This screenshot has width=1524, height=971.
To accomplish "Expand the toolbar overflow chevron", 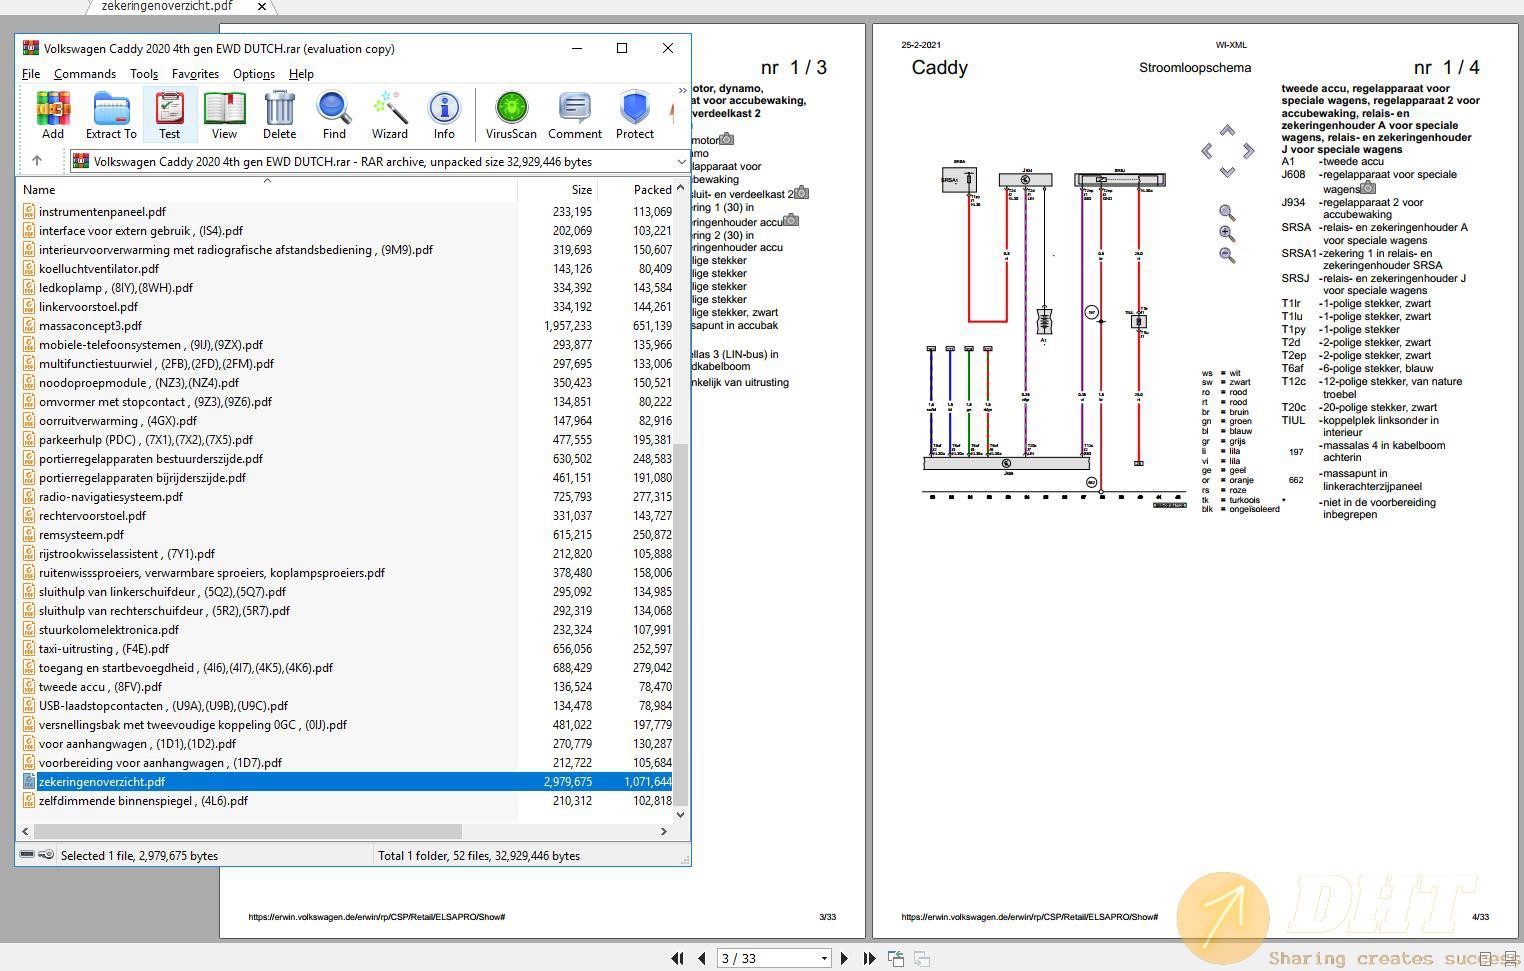I will 683,91.
